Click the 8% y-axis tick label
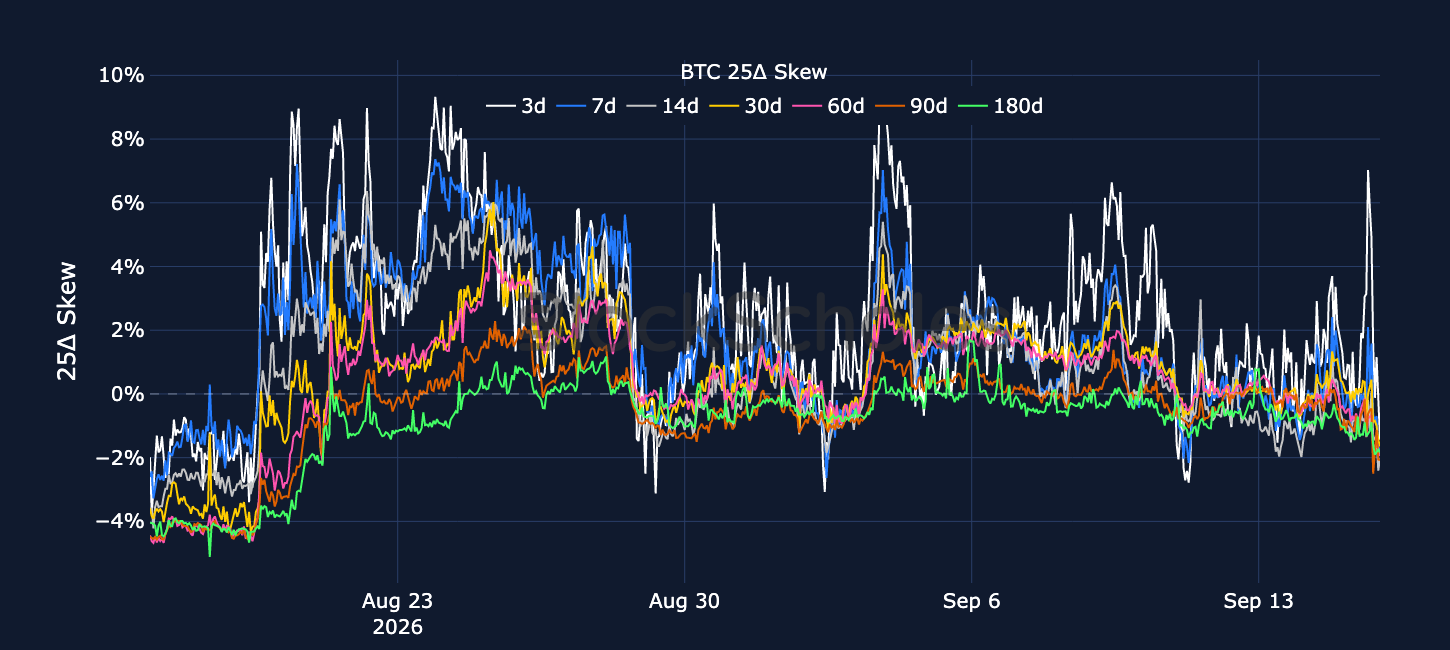 pos(127,139)
